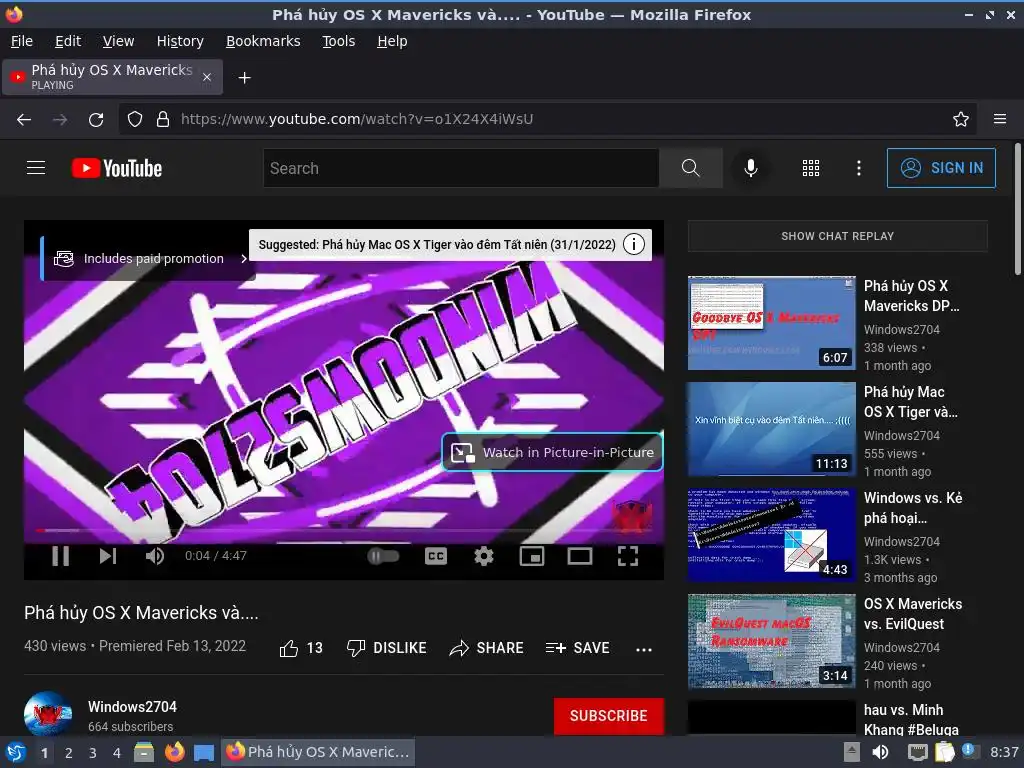Image resolution: width=1024 pixels, height=768 pixels.
Task: Mute the video volume
Action: 155,556
